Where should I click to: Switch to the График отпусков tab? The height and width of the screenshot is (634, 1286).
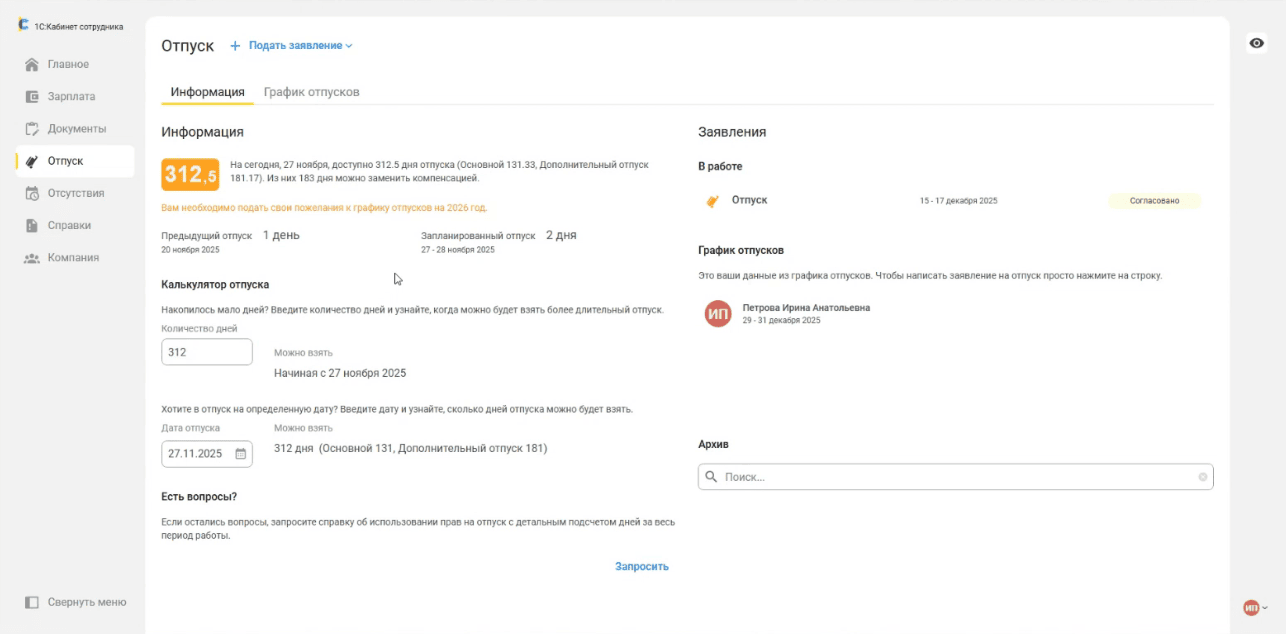(311, 92)
